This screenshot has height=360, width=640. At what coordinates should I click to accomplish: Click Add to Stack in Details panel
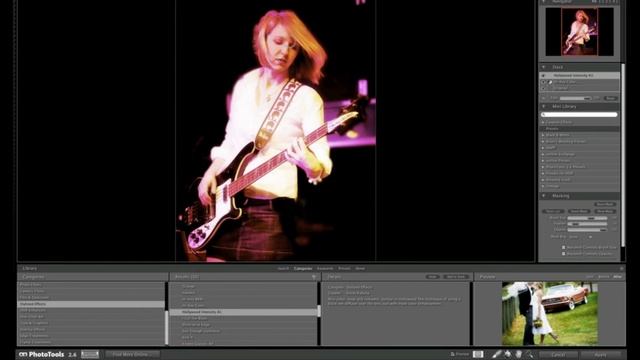pyautogui.click(x=456, y=277)
